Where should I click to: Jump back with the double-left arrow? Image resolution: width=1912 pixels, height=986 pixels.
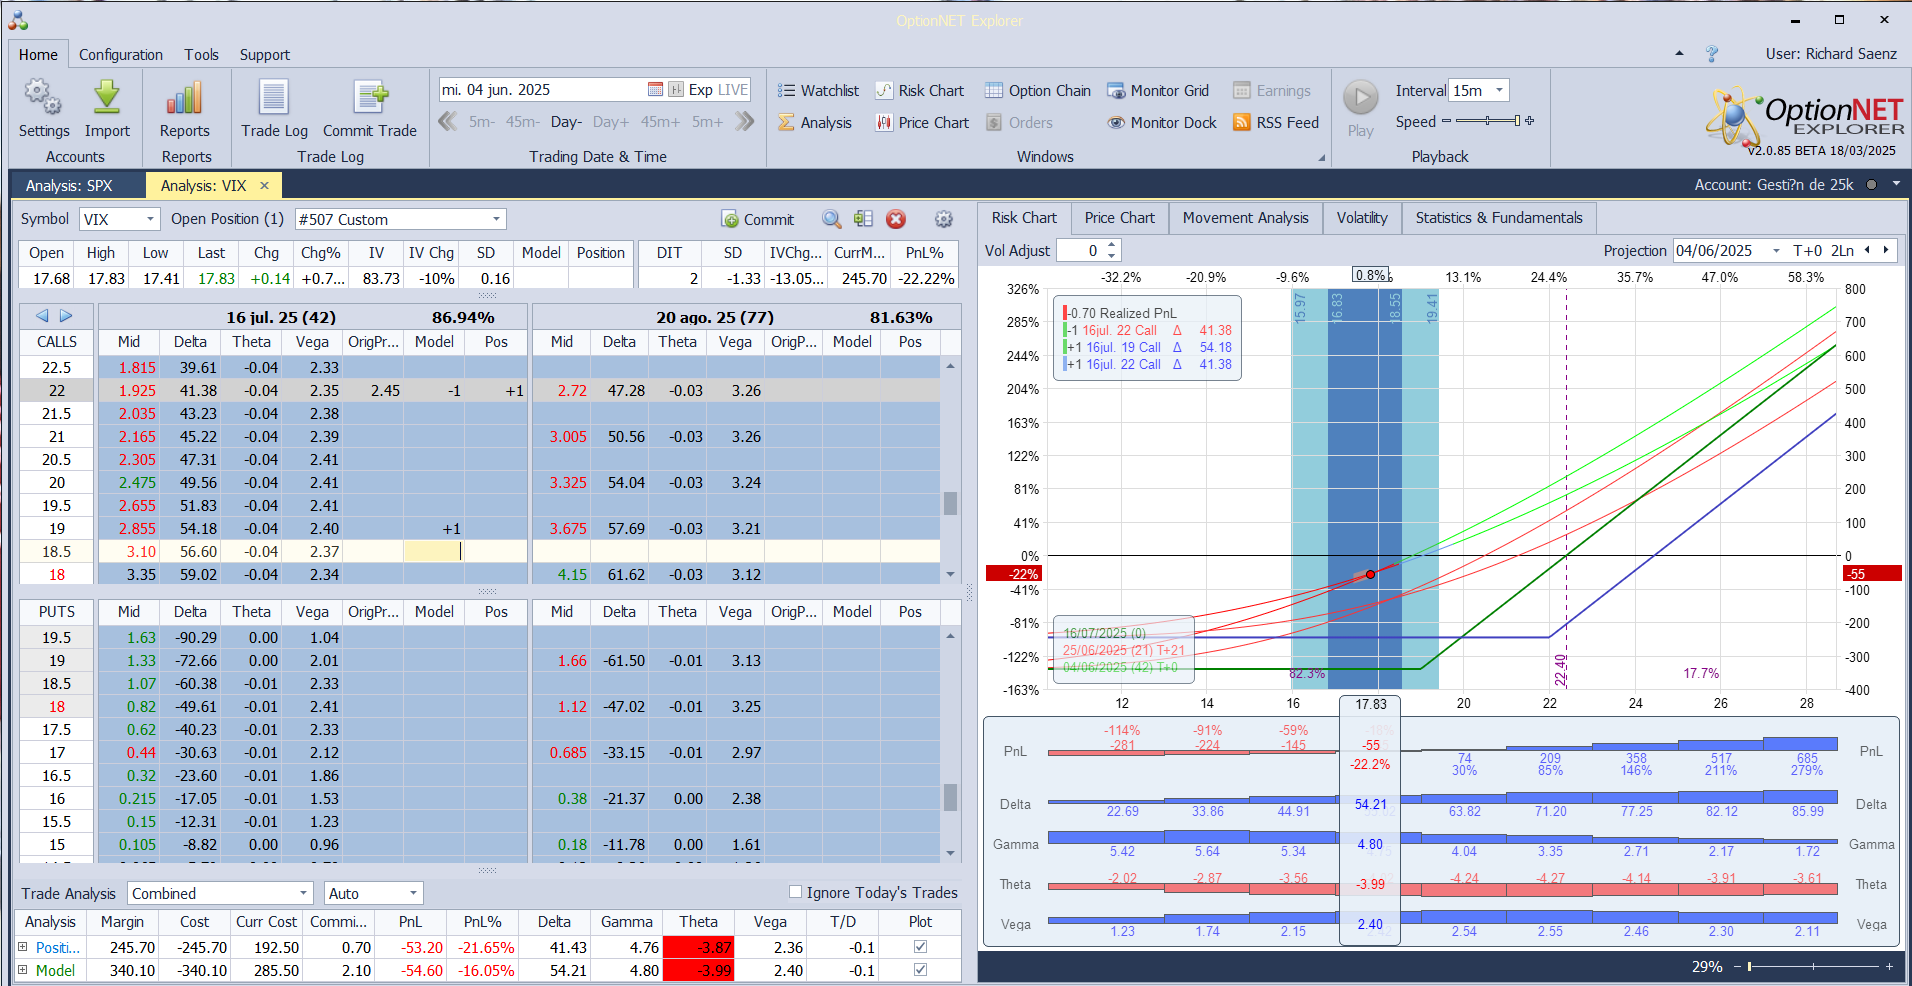(x=448, y=121)
